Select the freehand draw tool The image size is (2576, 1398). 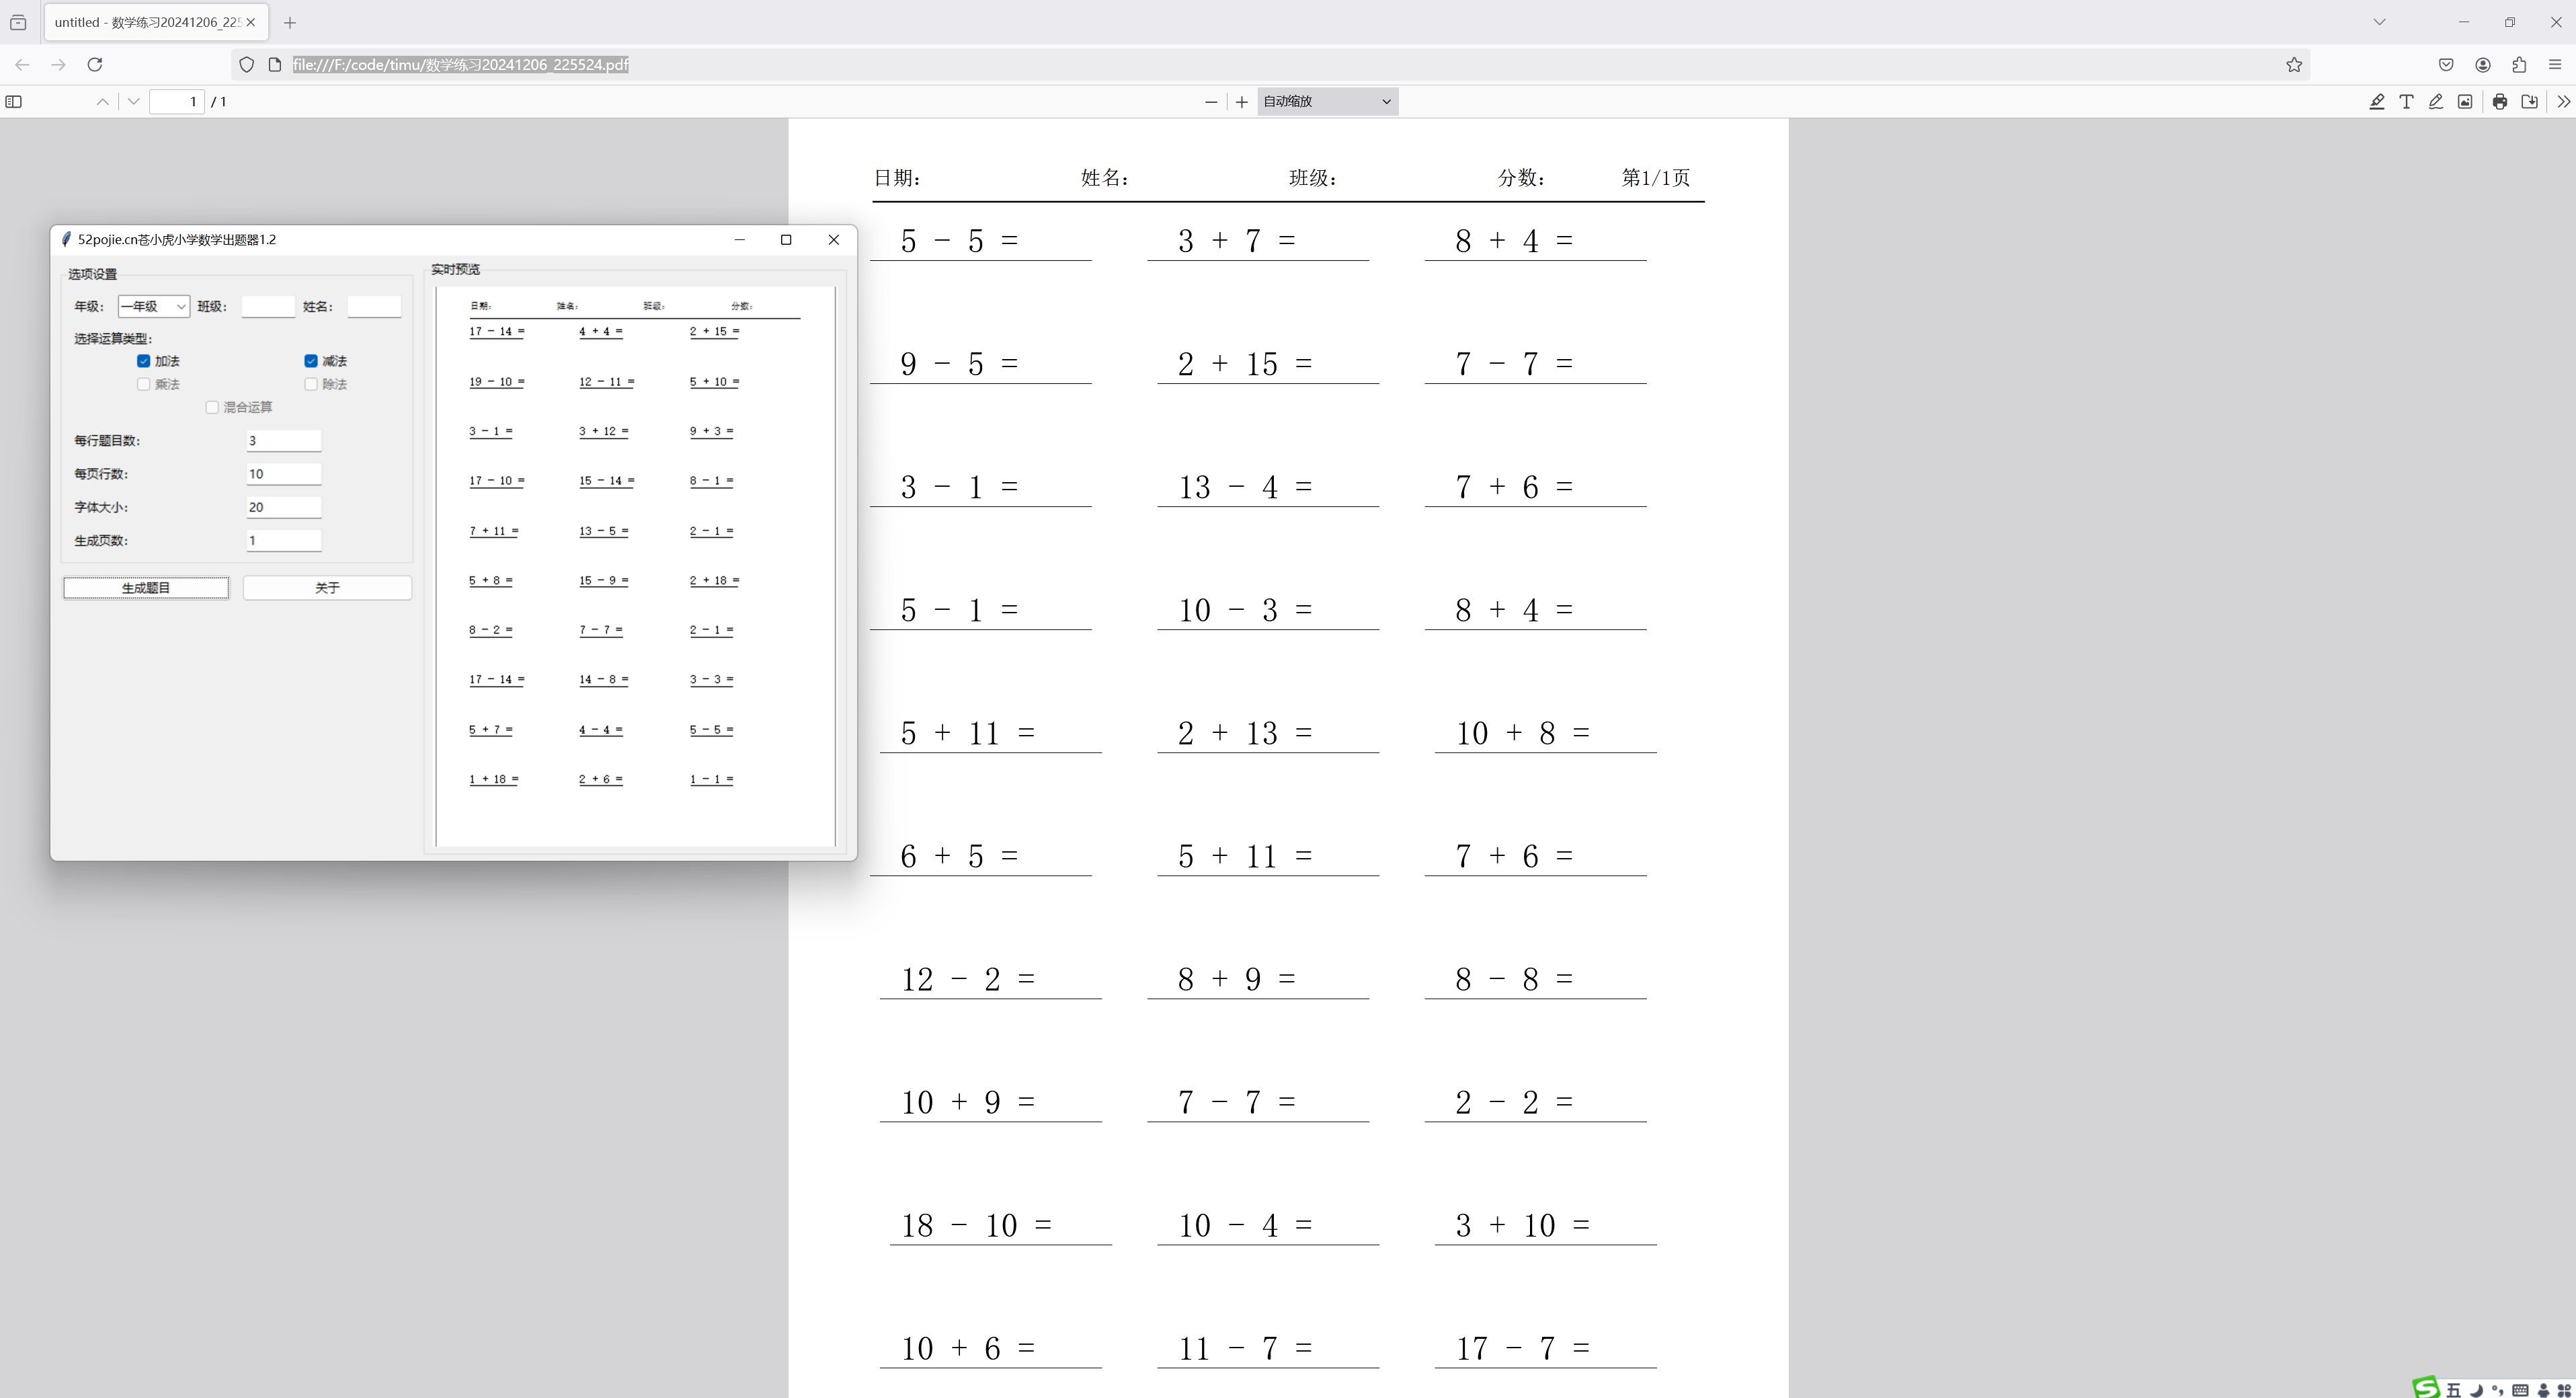[2436, 101]
